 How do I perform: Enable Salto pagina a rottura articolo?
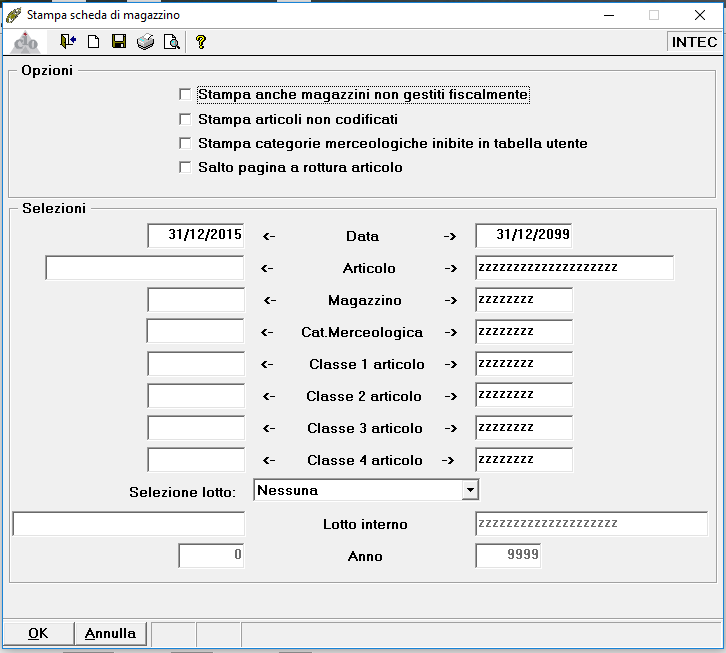(185, 167)
